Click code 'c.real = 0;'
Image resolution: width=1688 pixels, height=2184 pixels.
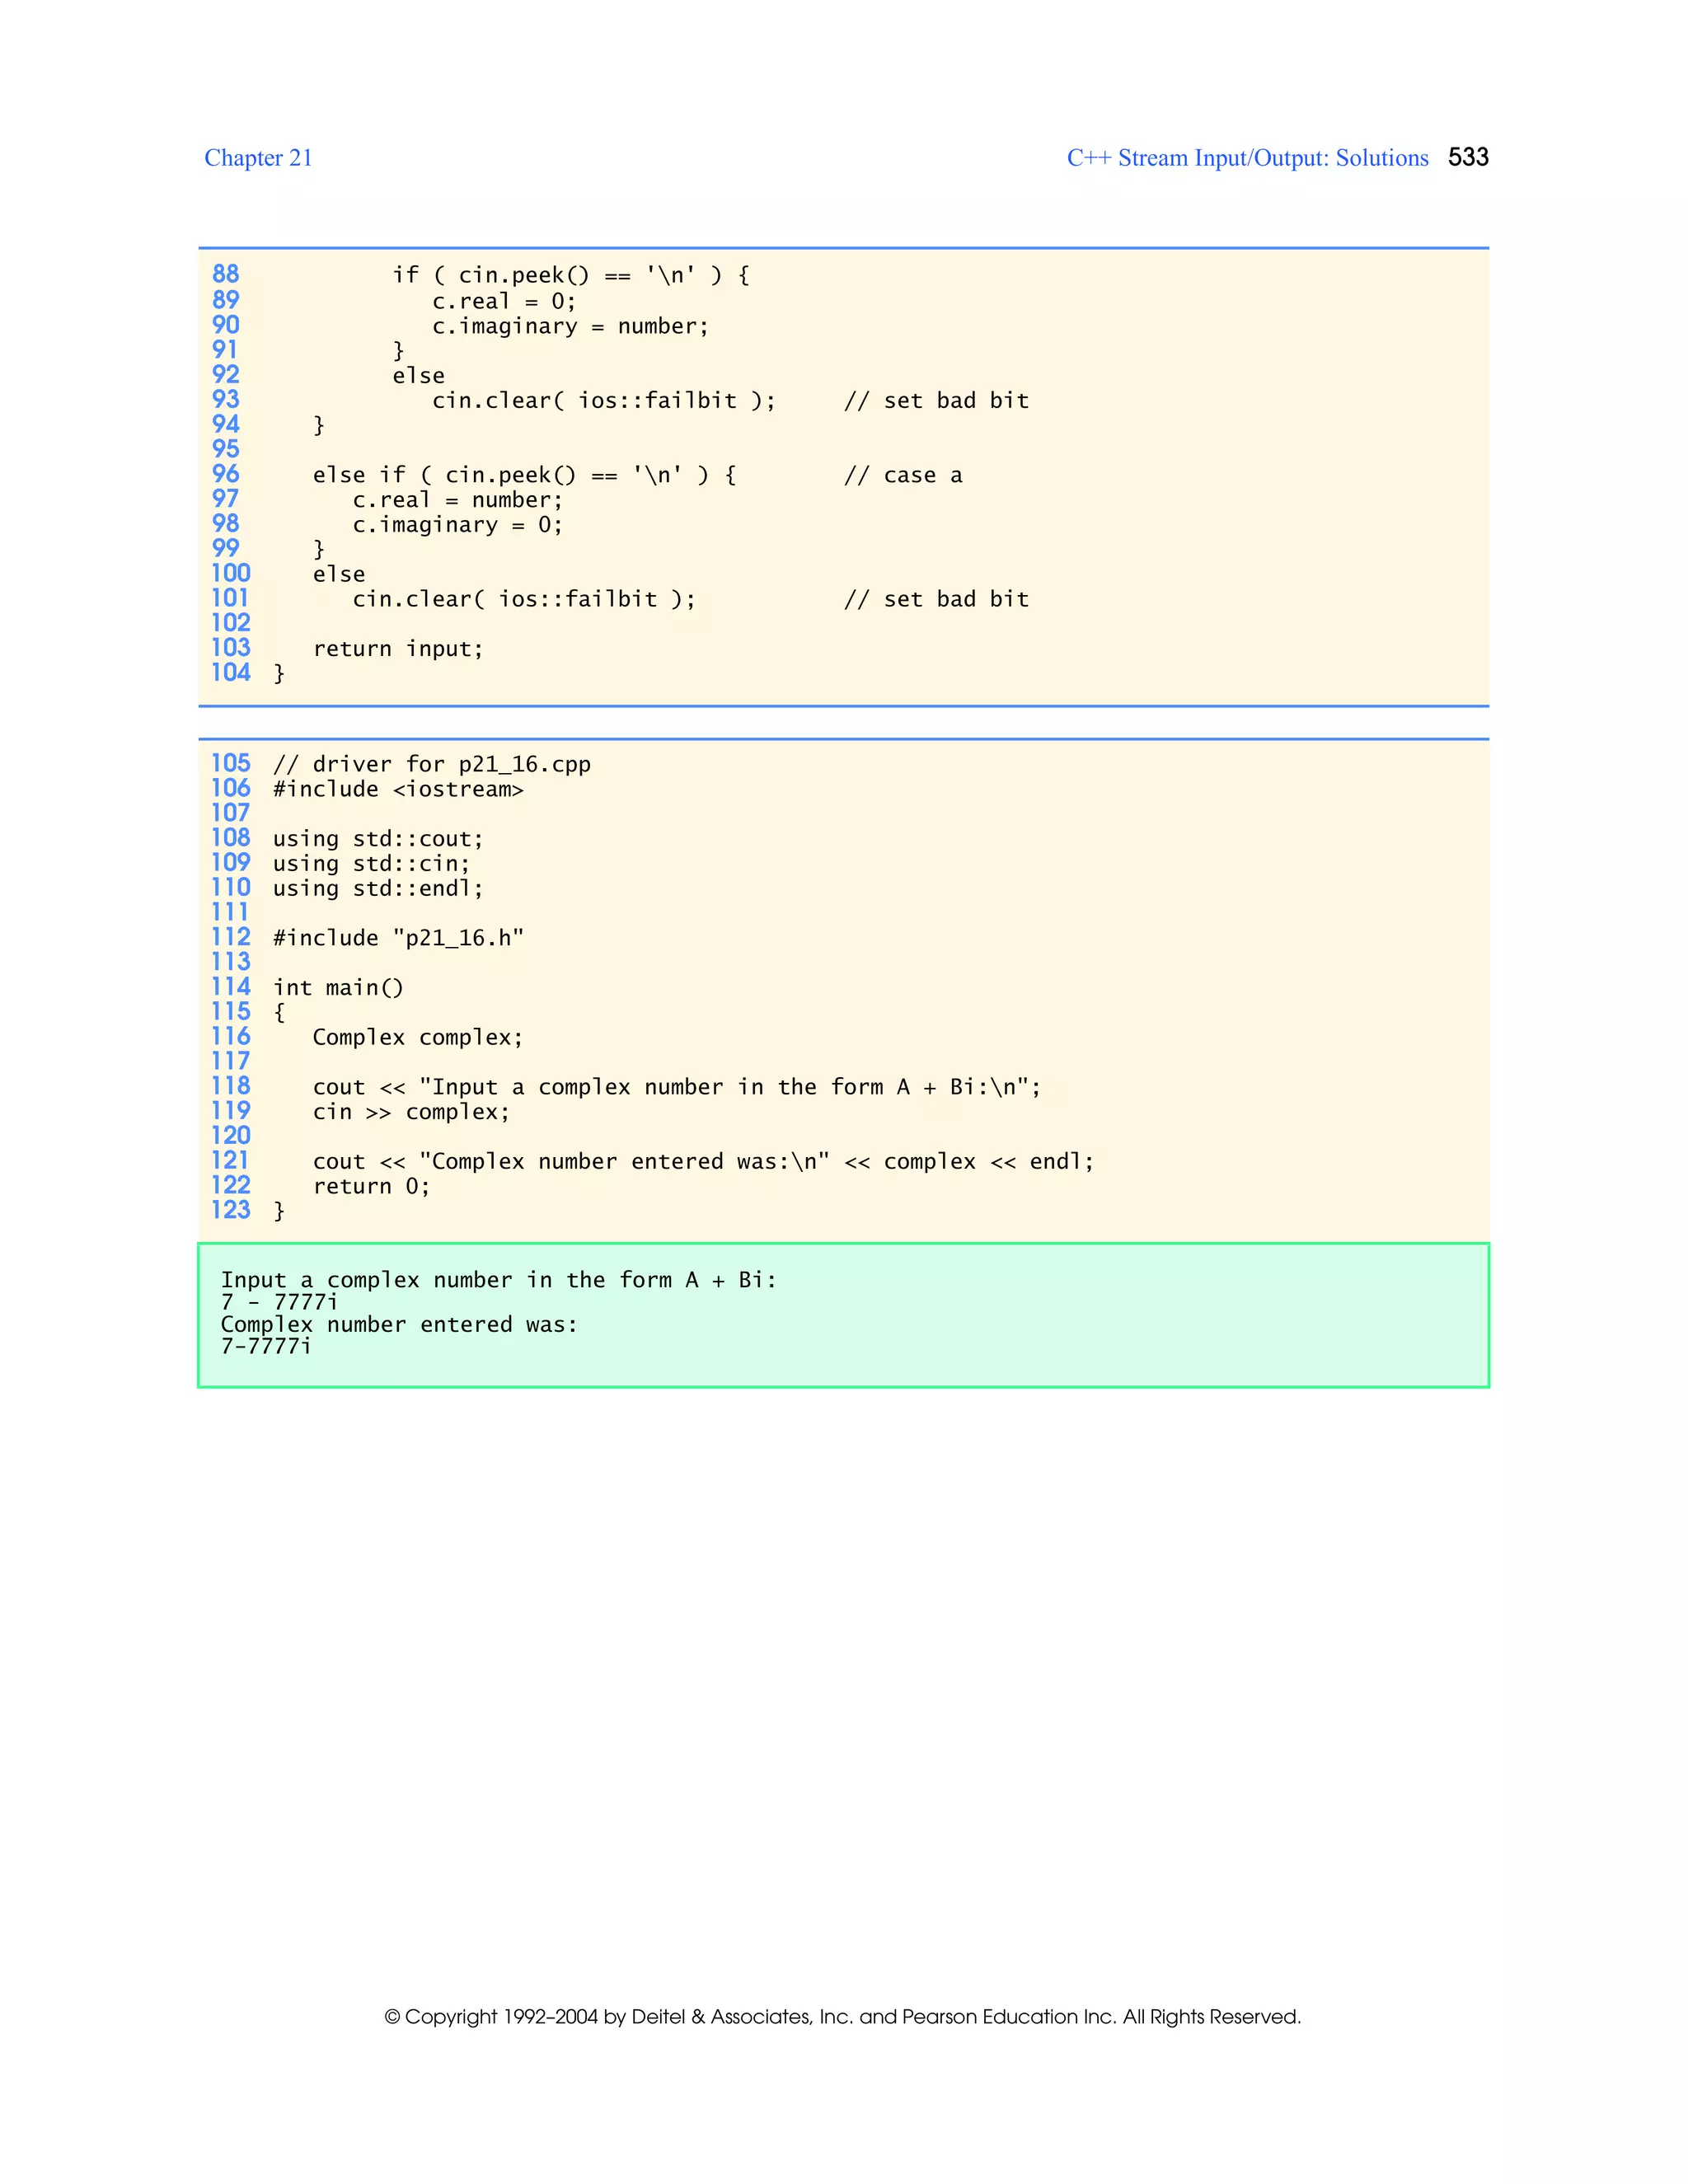point(504,301)
